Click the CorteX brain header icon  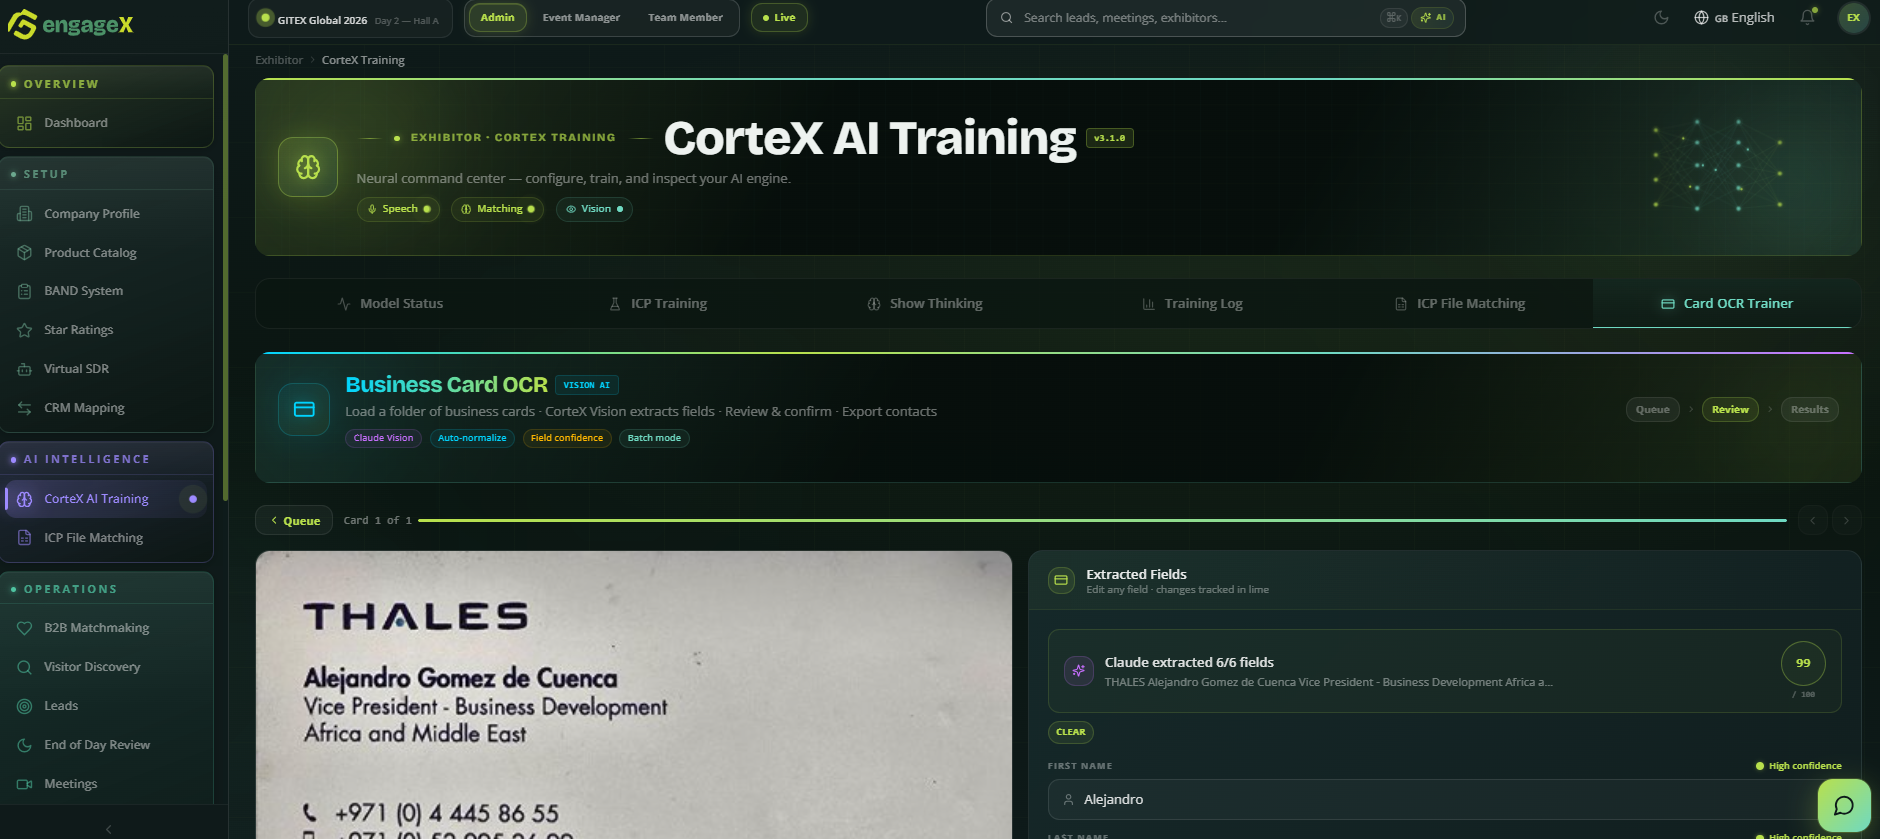click(x=308, y=167)
